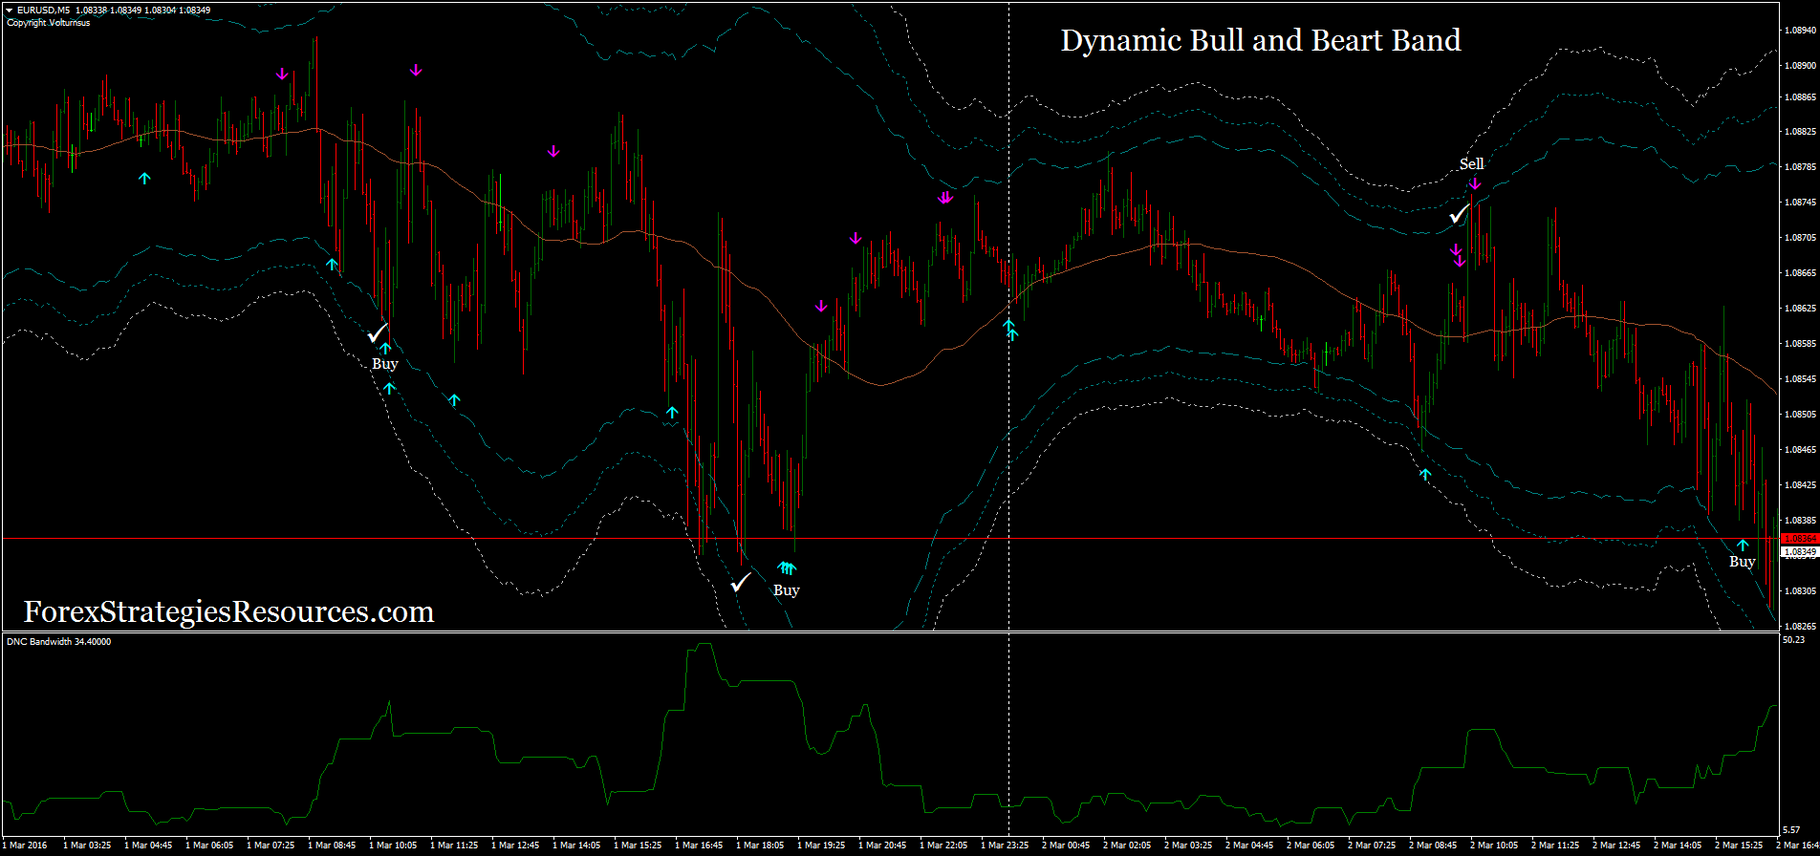Click the '2 Mar 02:05' time label
Image resolution: width=1820 pixels, height=856 pixels.
coord(1127,846)
